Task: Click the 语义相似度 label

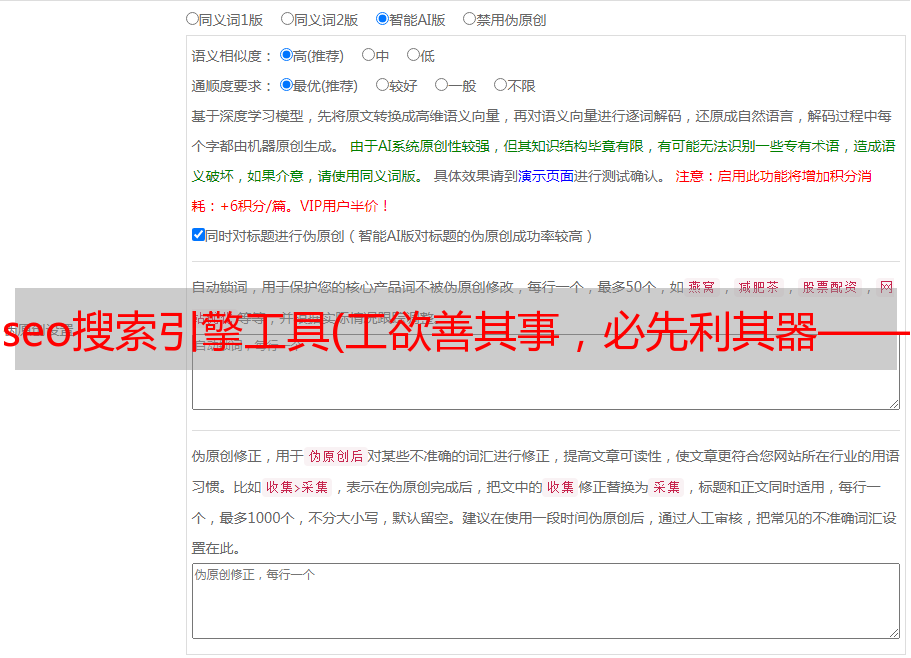Action: click(232, 56)
